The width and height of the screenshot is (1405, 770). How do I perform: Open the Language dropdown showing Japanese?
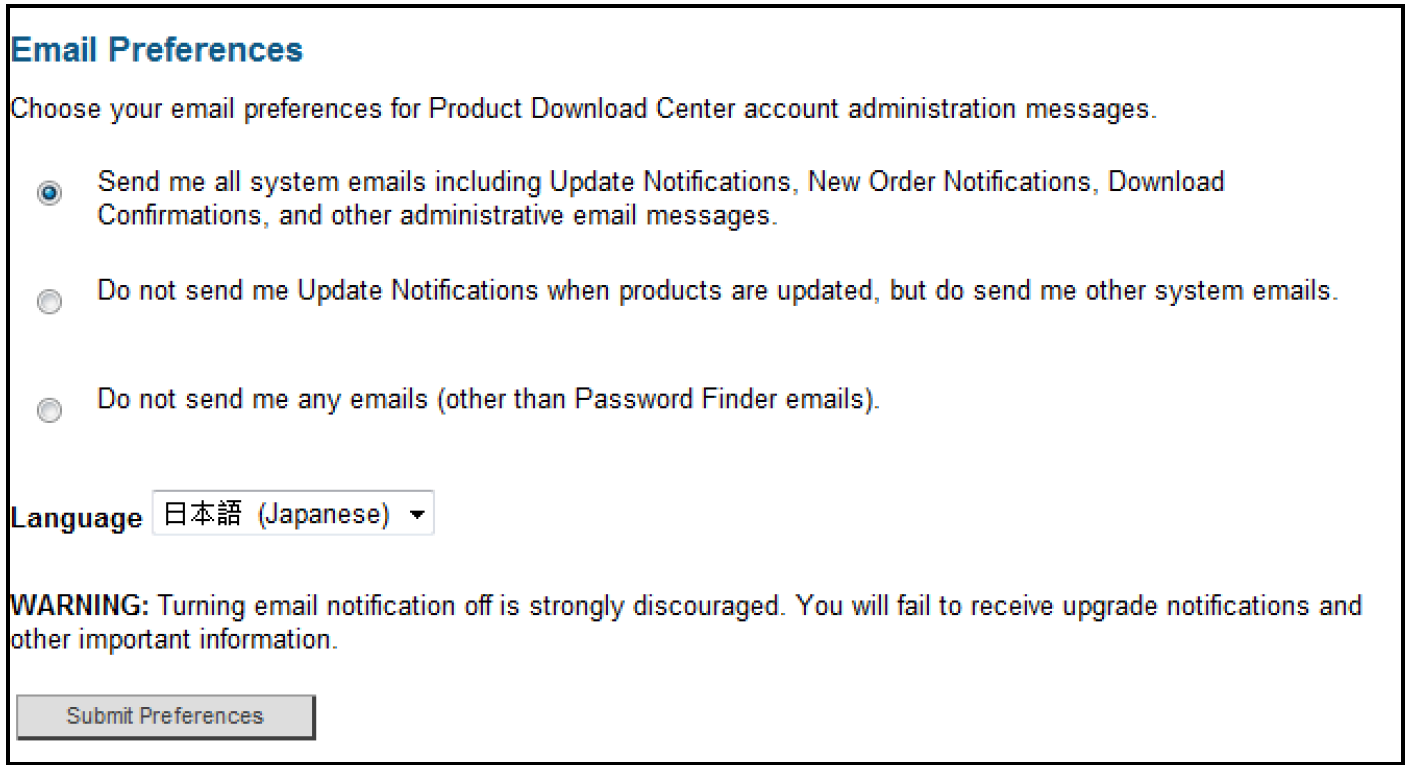click(x=292, y=515)
